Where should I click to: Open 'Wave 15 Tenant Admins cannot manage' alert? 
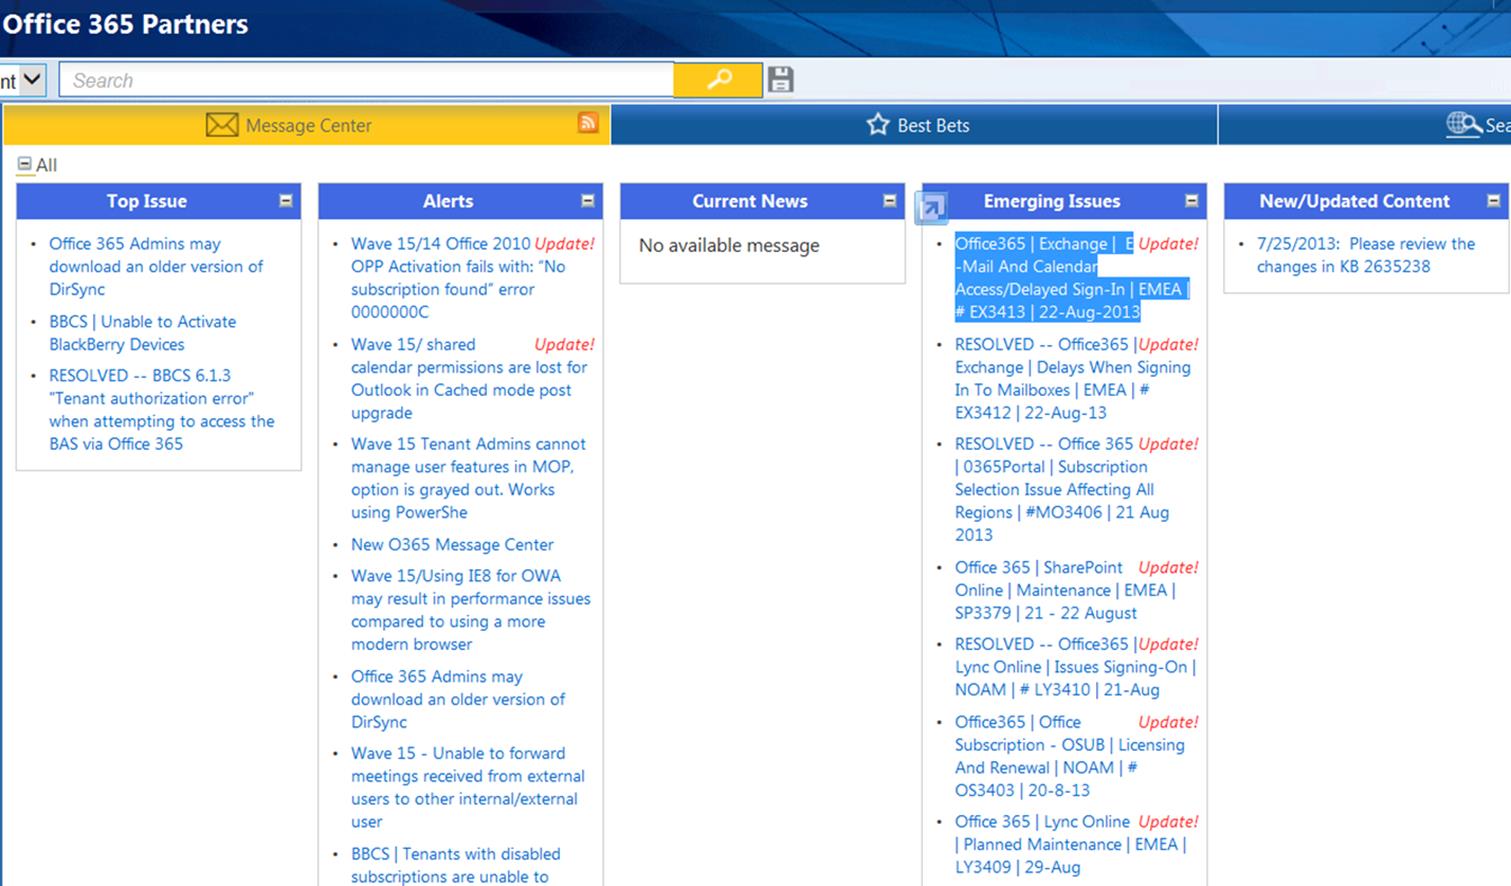tap(469, 478)
